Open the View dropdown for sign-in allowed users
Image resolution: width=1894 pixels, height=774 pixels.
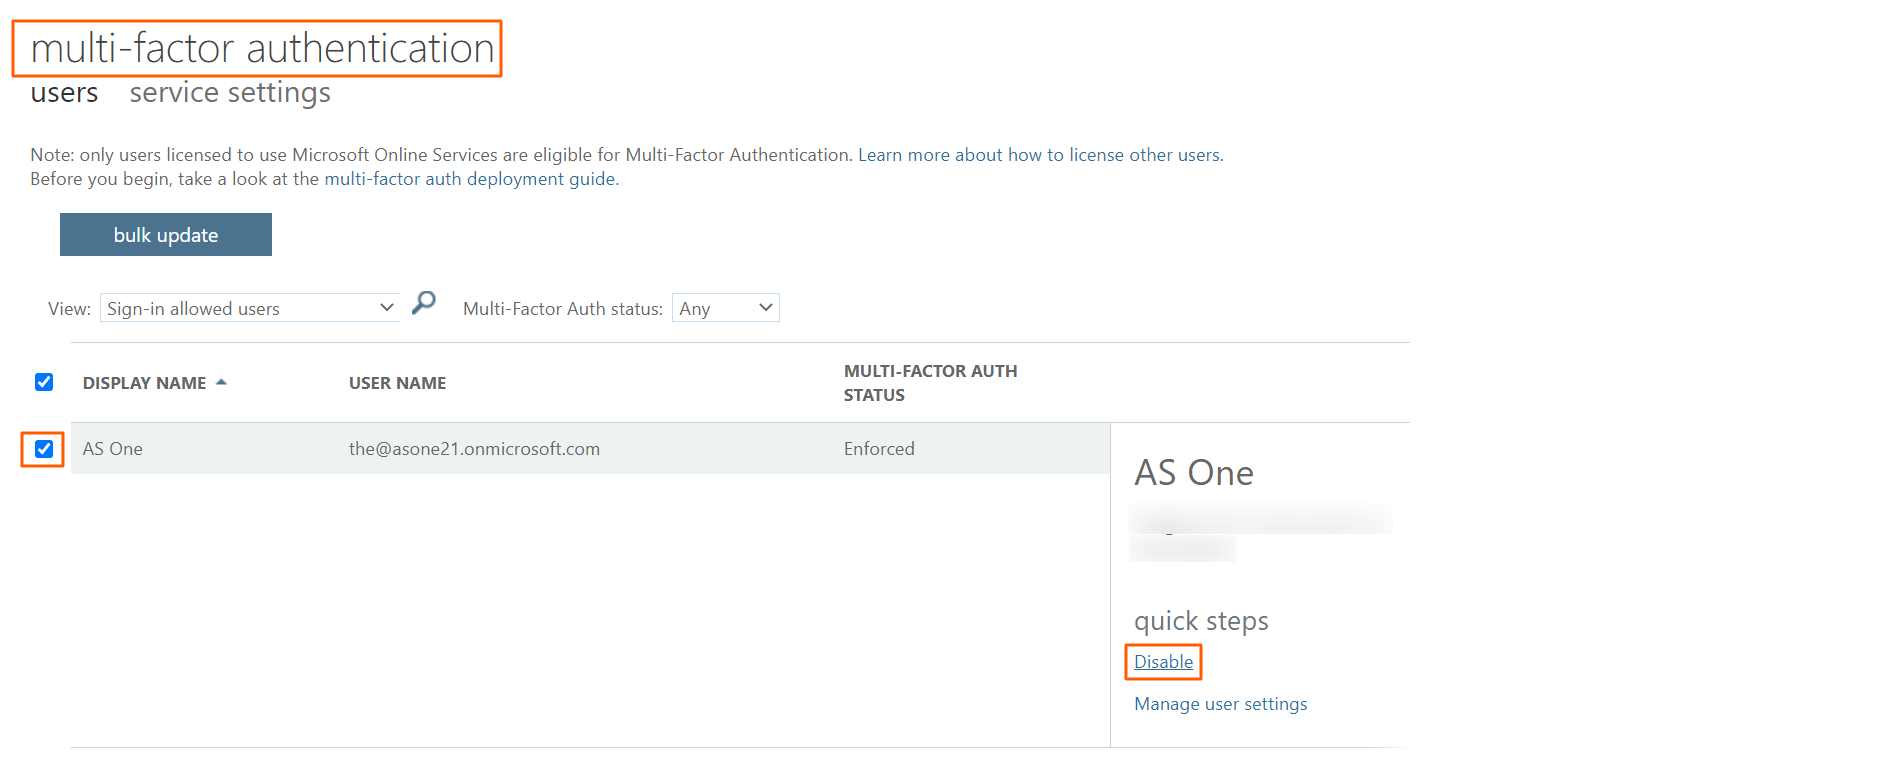249,308
